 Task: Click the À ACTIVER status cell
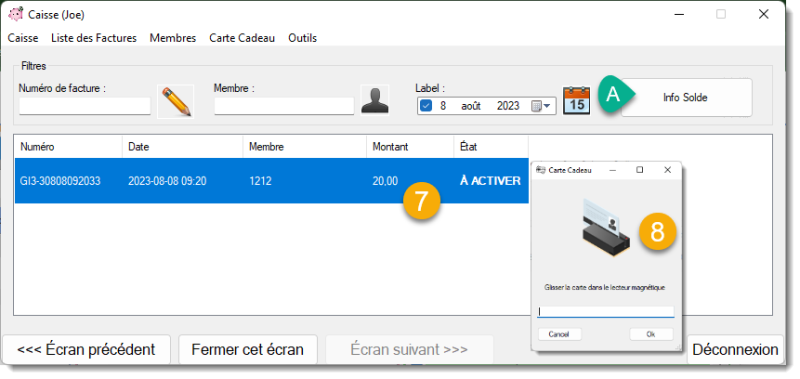click(x=490, y=181)
